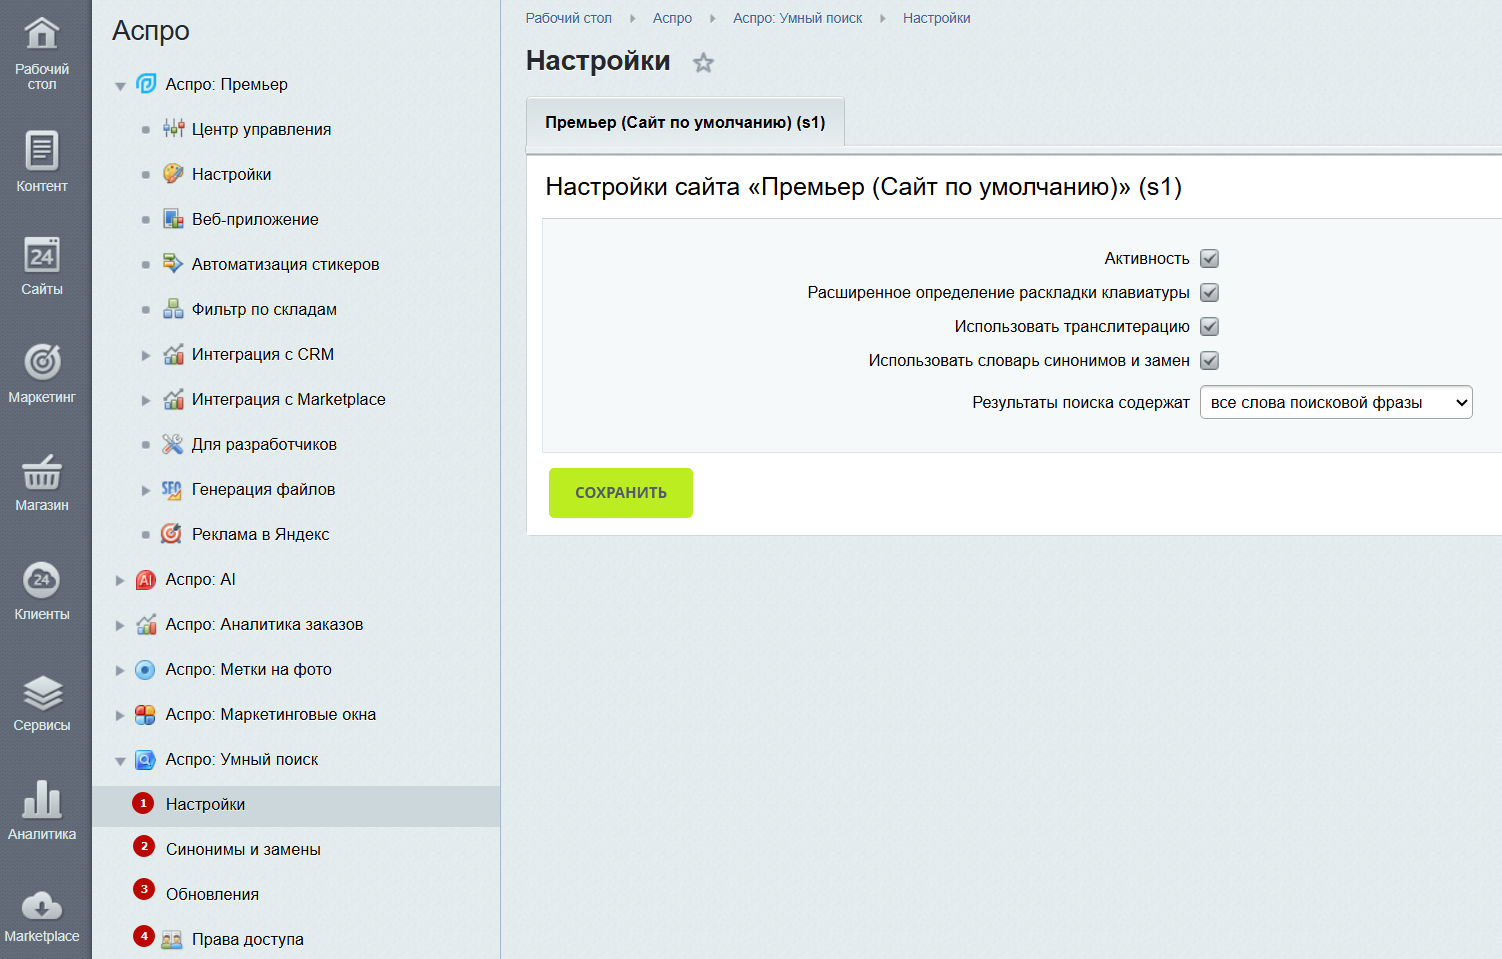This screenshot has width=1502, height=959.
Task: Open the Рабочий стол sidebar section
Action: pyautogui.click(x=42, y=54)
